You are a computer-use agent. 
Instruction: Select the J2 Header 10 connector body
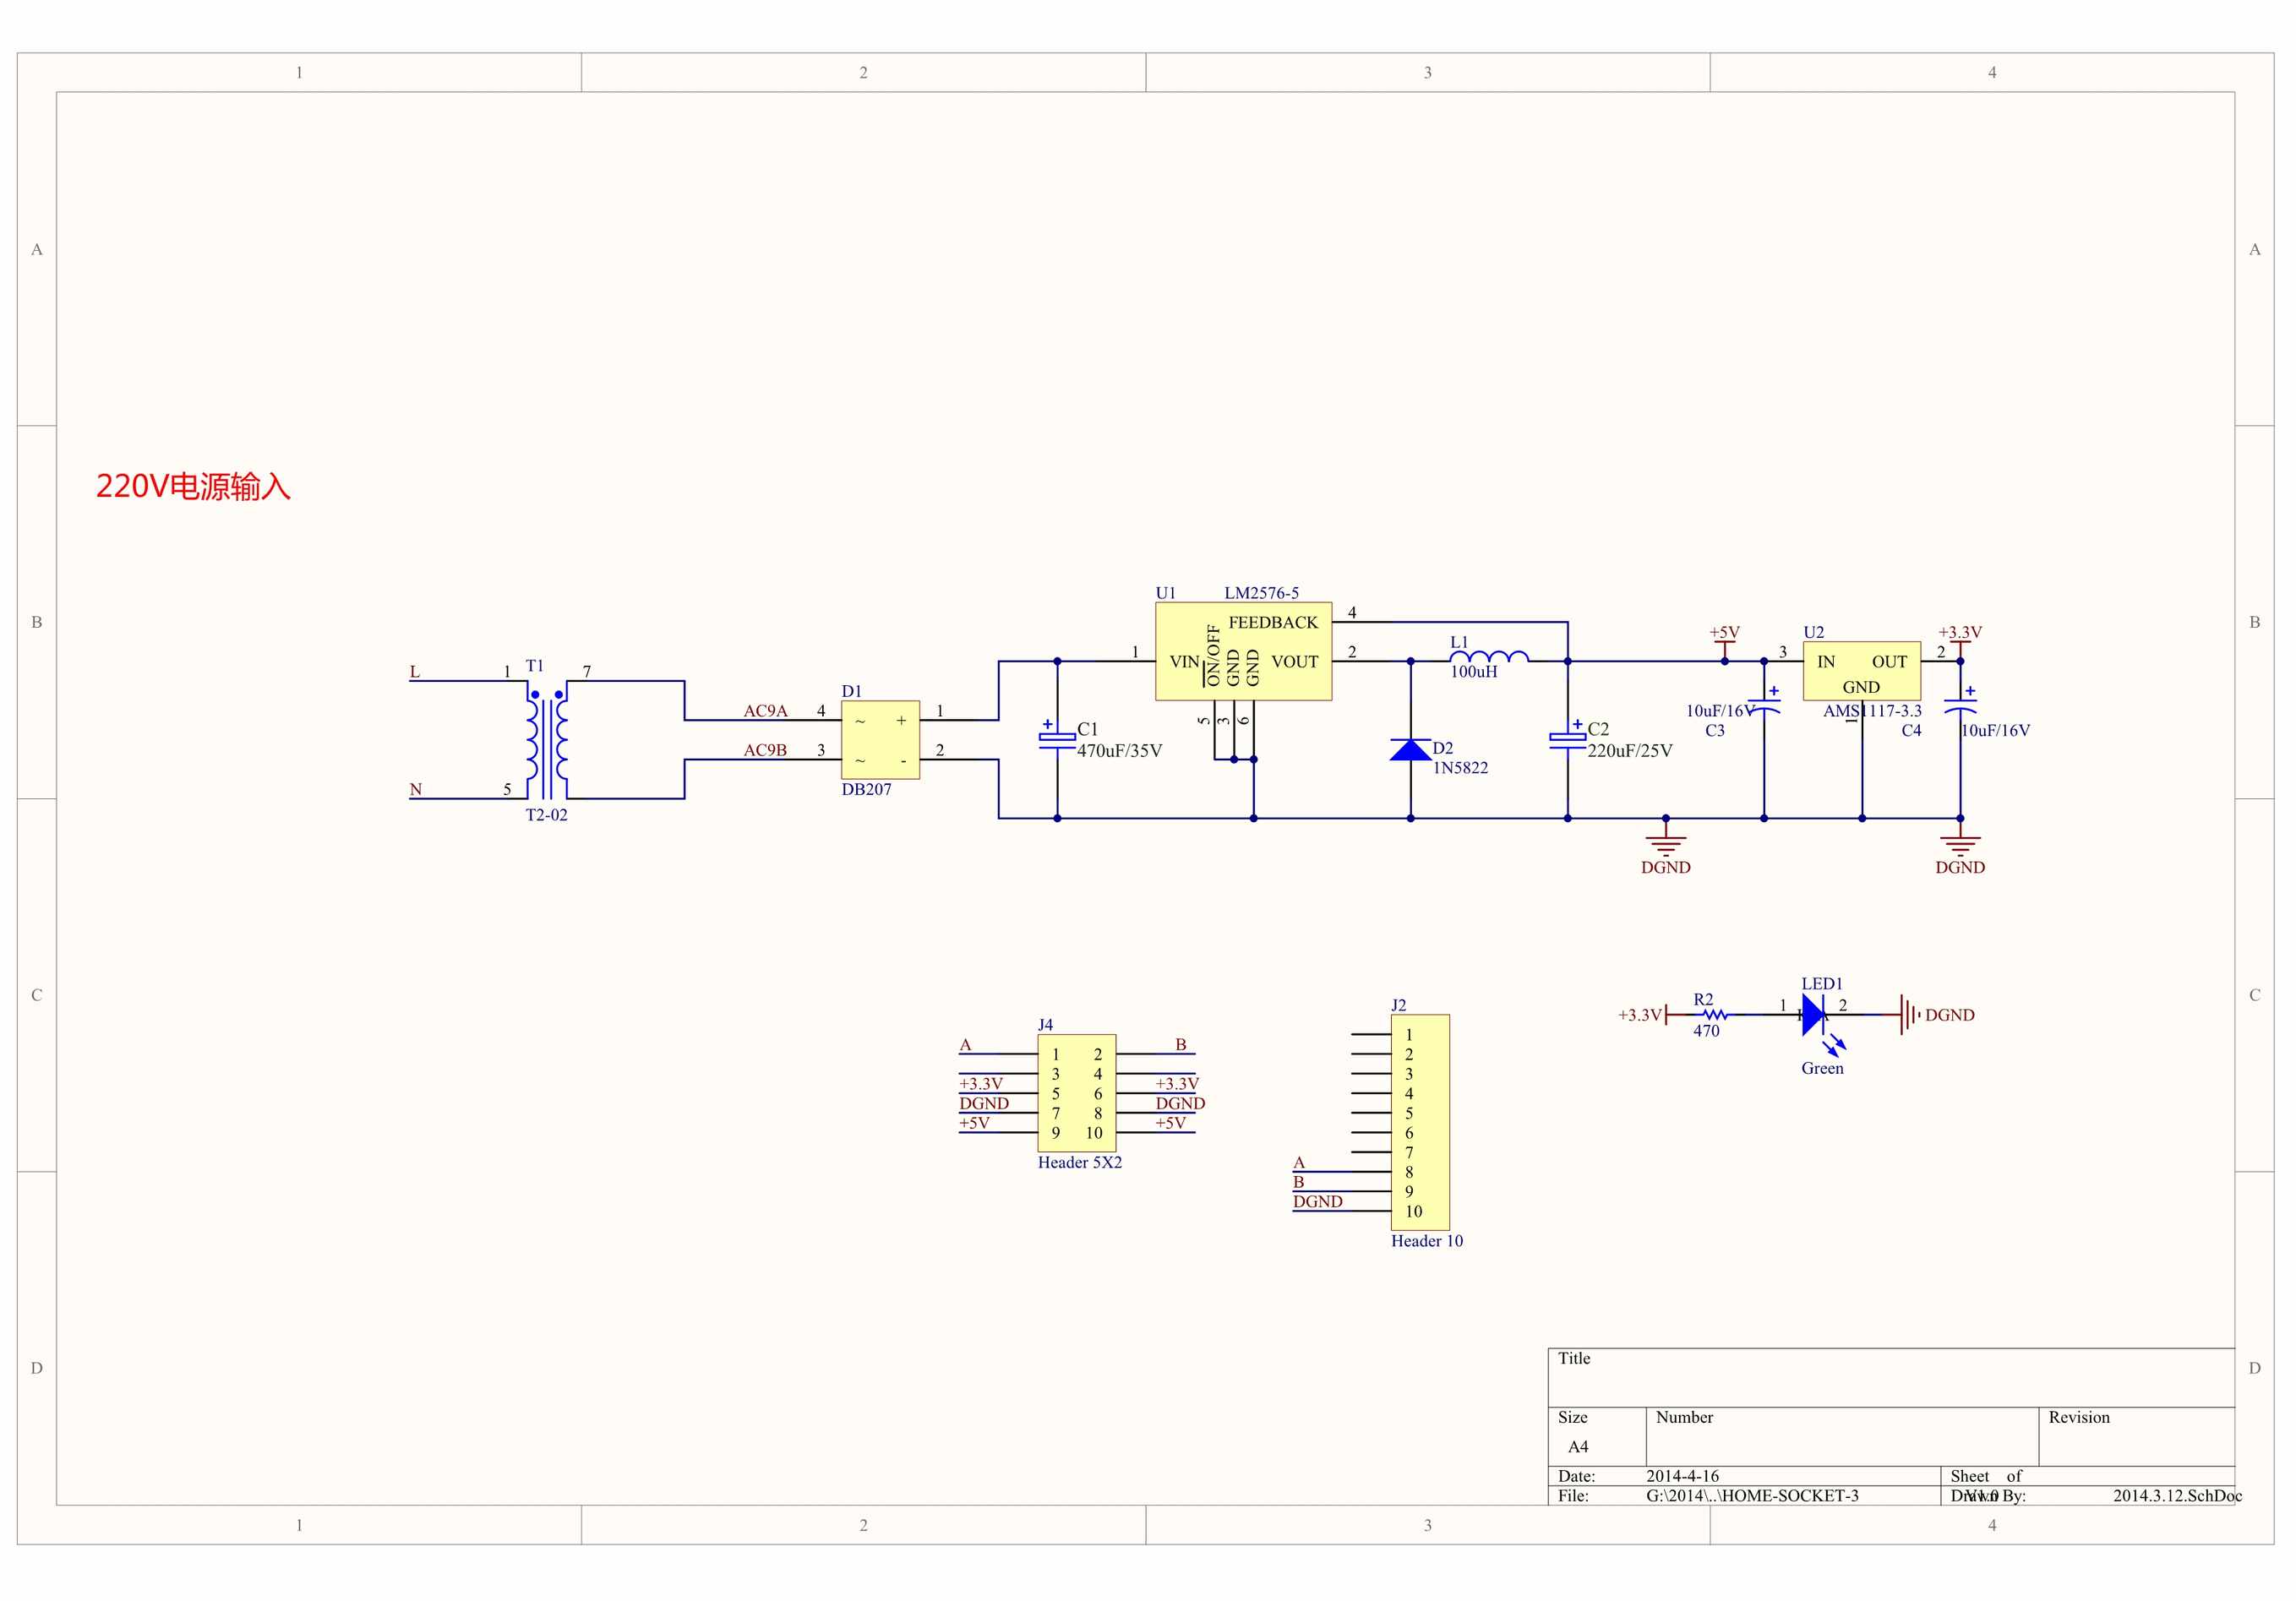tap(1420, 1122)
